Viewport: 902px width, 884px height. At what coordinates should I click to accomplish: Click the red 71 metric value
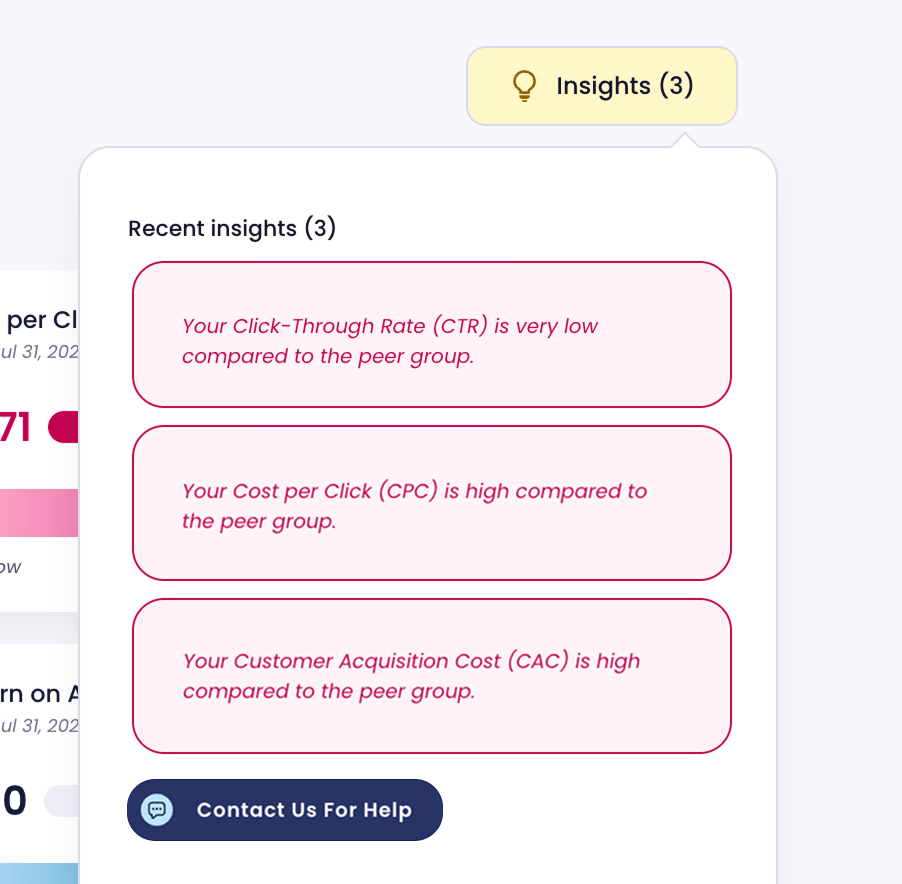pyautogui.click(x=15, y=427)
